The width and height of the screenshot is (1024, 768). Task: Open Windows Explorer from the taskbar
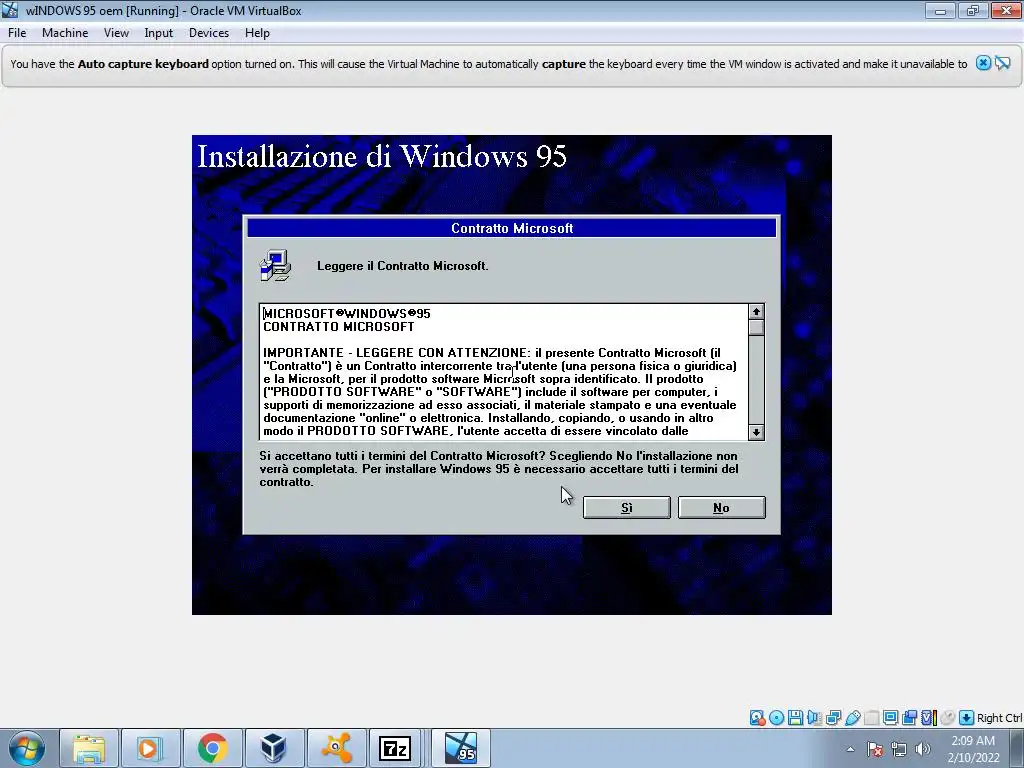coord(89,748)
